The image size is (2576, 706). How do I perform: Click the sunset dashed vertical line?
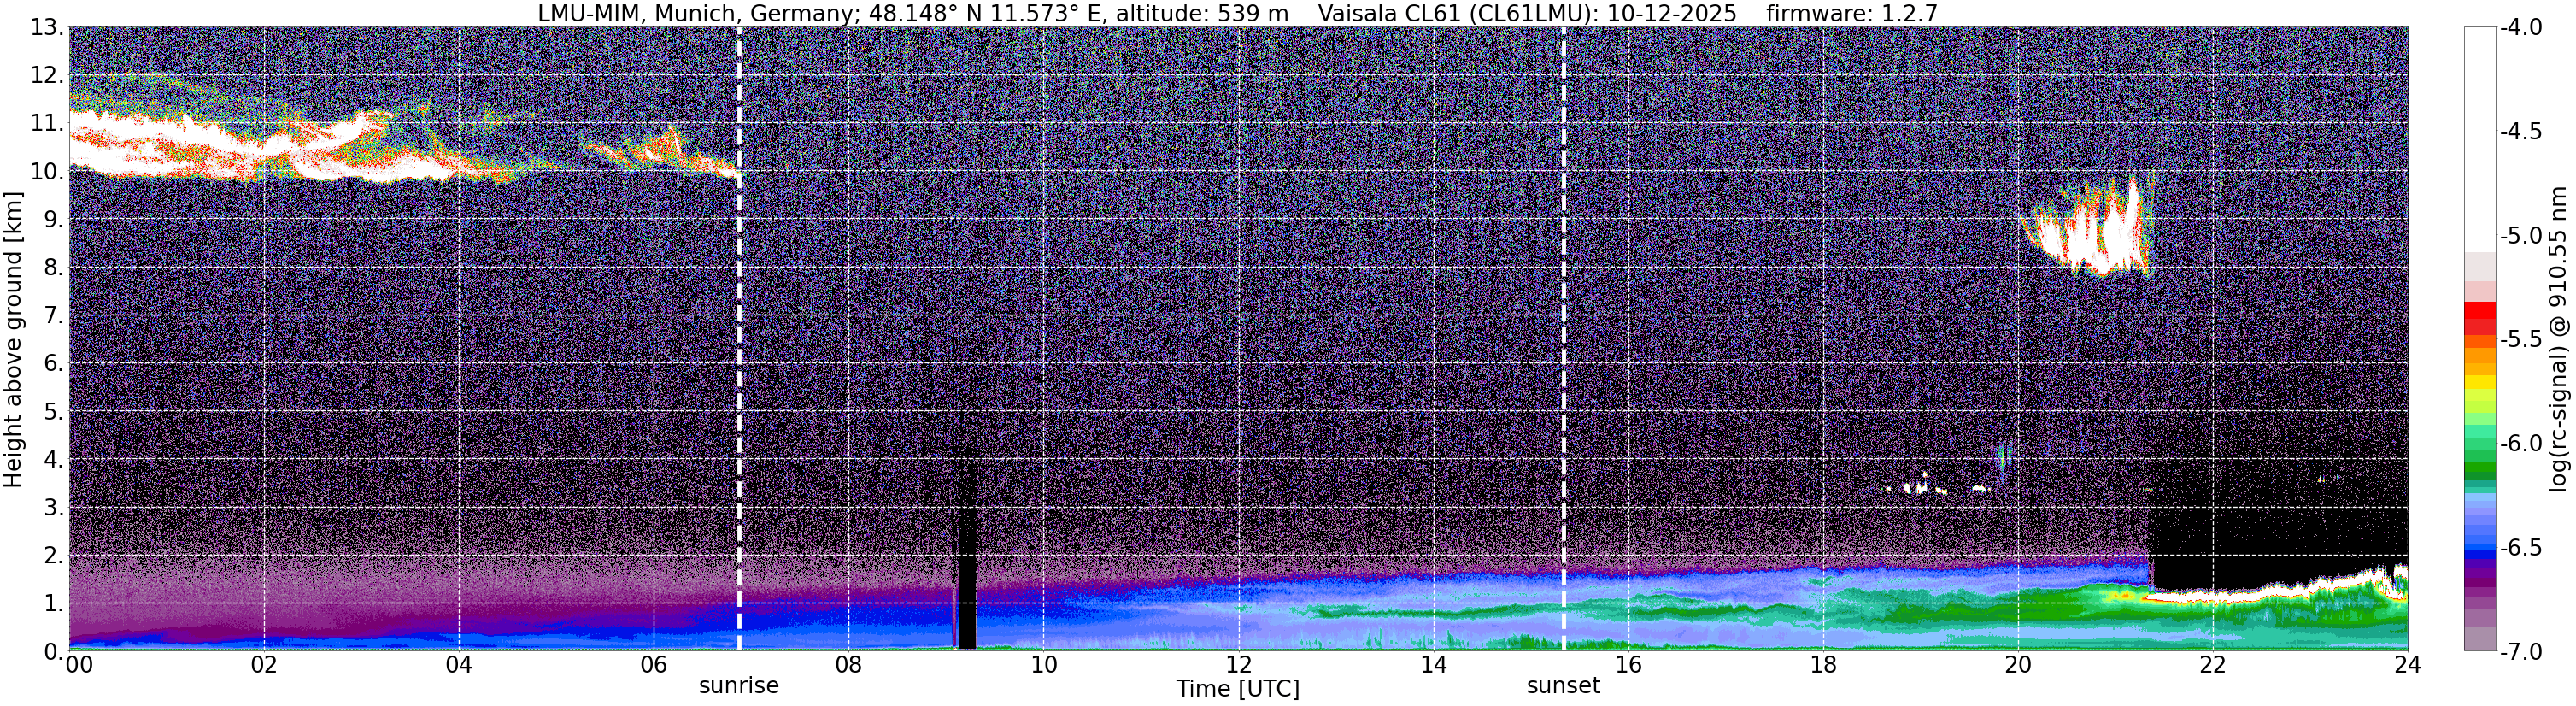tap(1563, 339)
